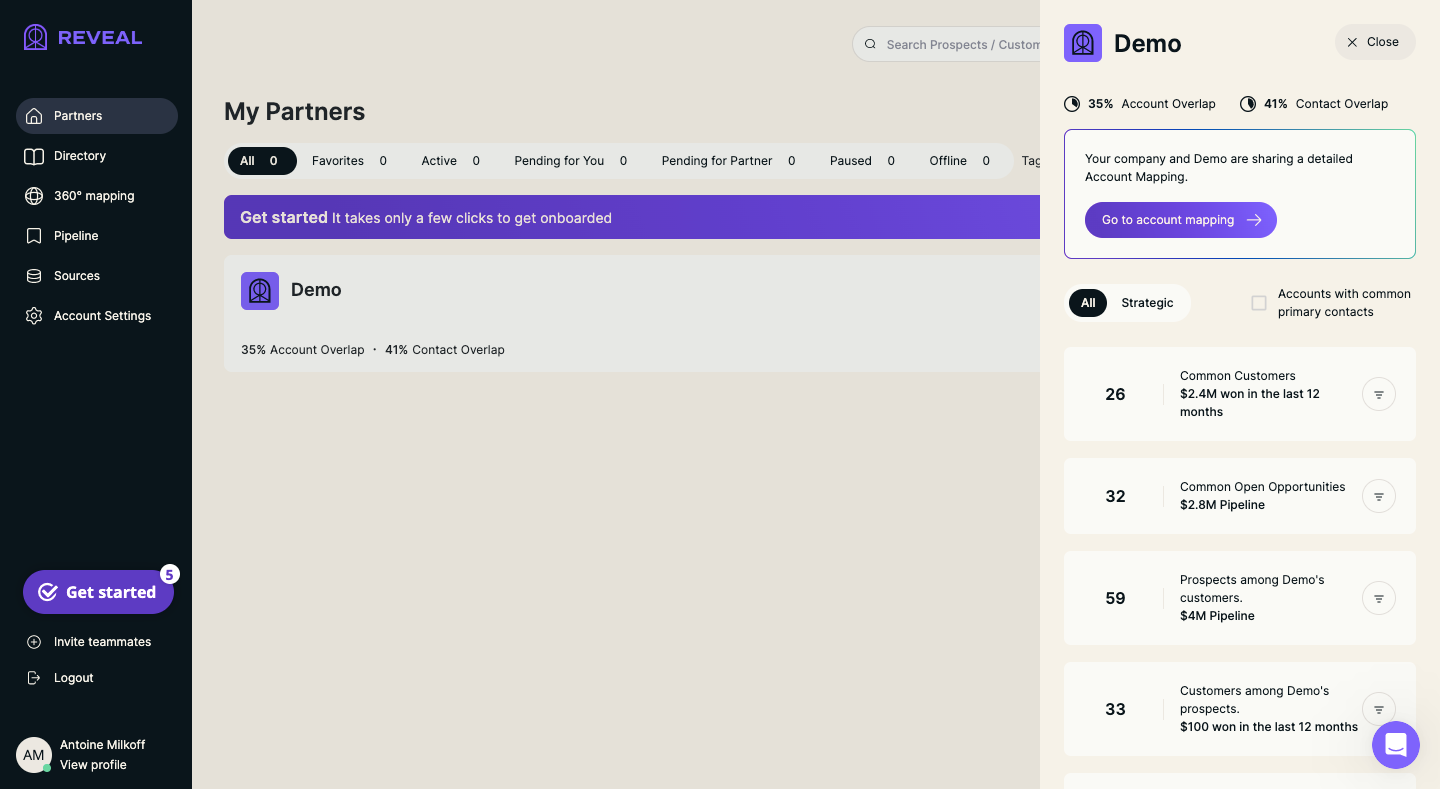Focus the Search Prospects / Customers field
The height and width of the screenshot is (789, 1440).
pos(946,44)
